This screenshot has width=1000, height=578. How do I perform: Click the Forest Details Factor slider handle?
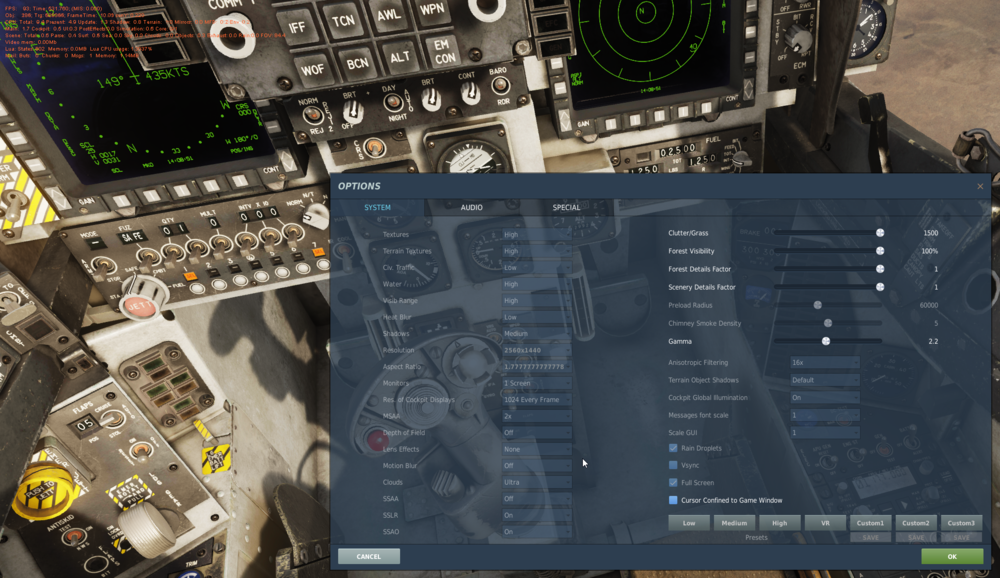pos(880,269)
